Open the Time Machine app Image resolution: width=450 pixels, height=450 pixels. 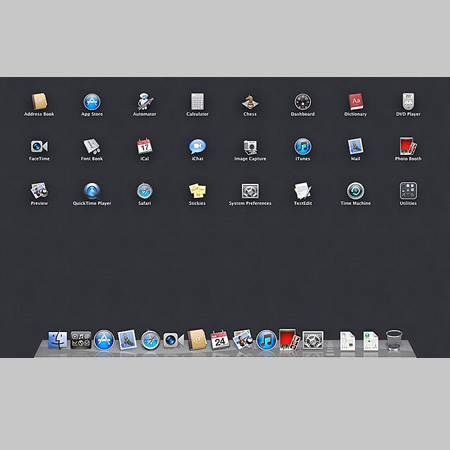(x=355, y=191)
